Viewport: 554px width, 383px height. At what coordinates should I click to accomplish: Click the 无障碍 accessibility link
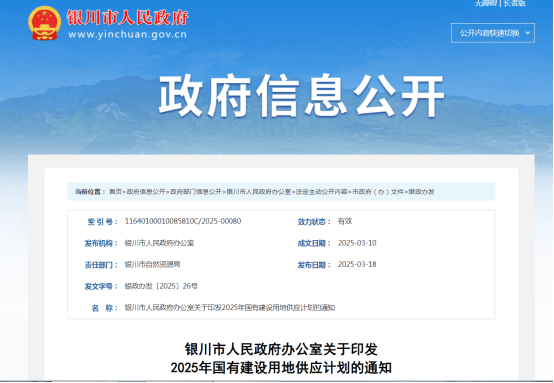point(486,3)
